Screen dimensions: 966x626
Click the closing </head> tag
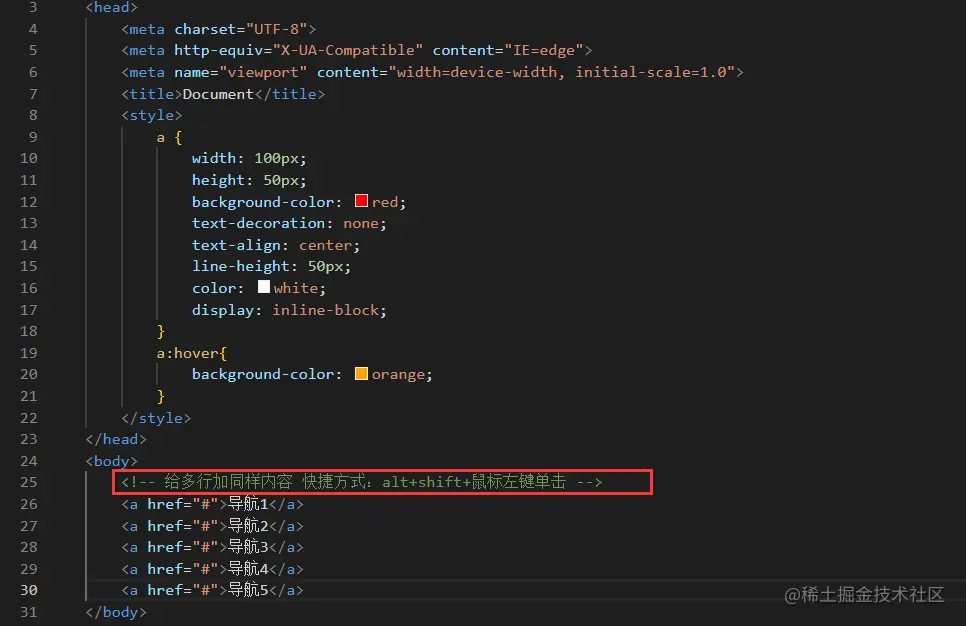pyautogui.click(x=116, y=439)
